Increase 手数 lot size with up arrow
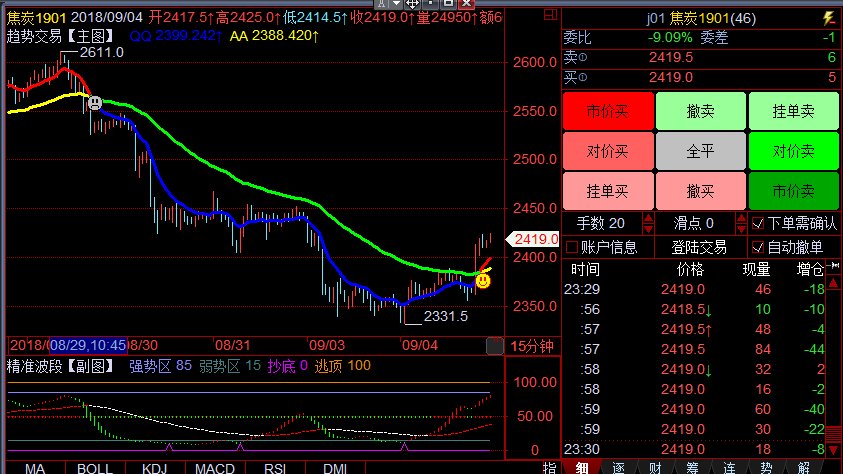Viewport: 843px width, 474px height. (648, 218)
